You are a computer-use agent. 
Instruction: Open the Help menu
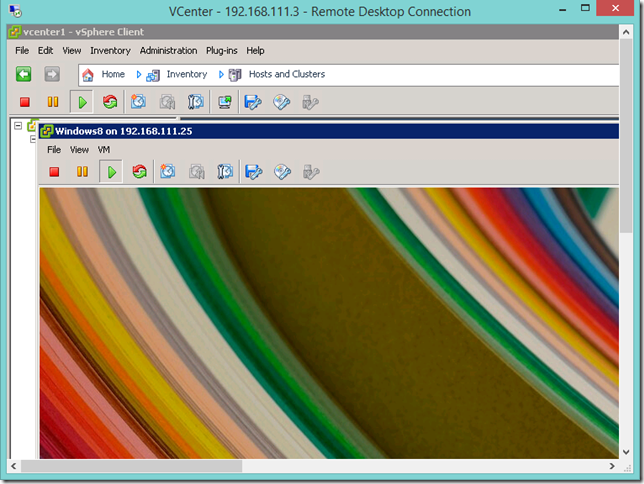[x=255, y=51]
